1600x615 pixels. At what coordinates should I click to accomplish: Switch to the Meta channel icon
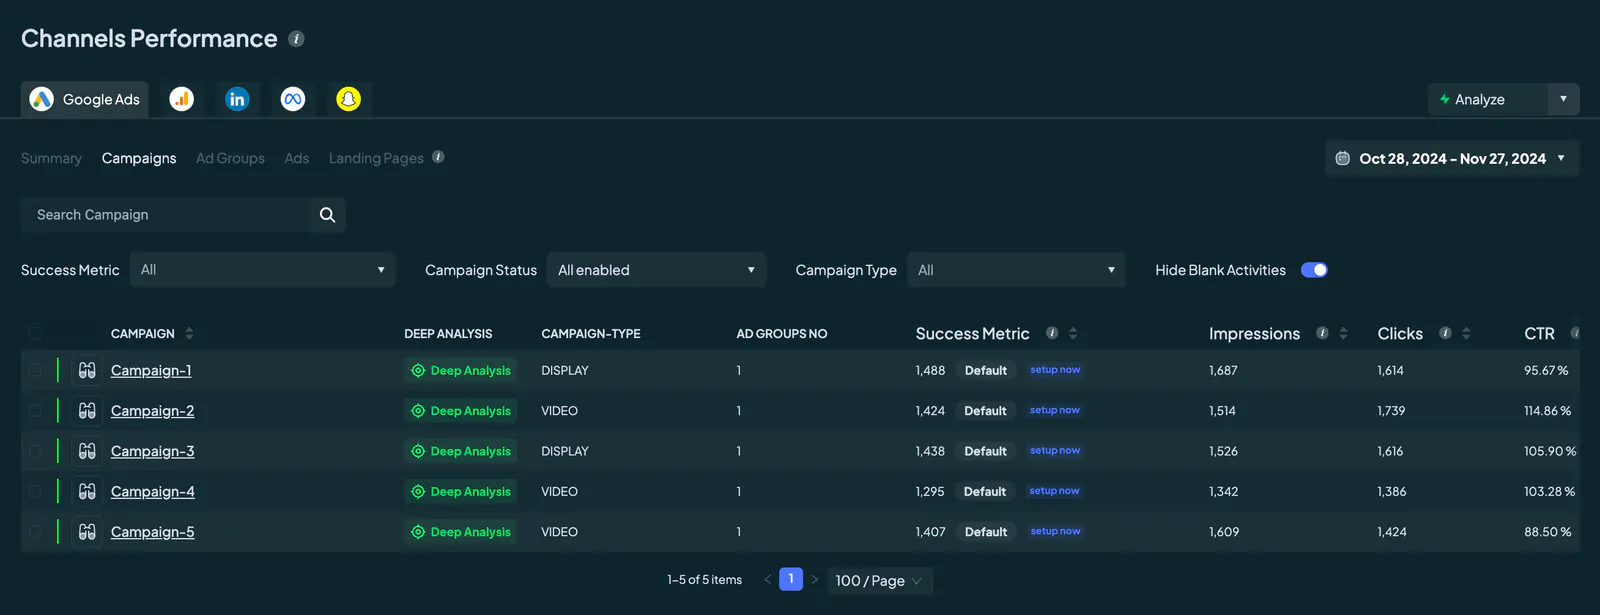(293, 99)
